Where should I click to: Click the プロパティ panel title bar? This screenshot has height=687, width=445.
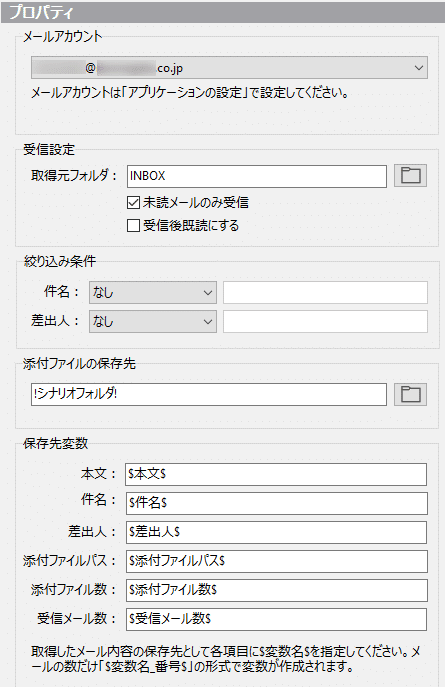(x=222, y=12)
